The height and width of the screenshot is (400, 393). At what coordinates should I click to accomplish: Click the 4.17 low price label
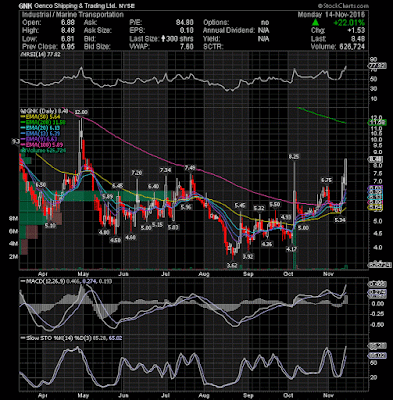click(x=291, y=249)
